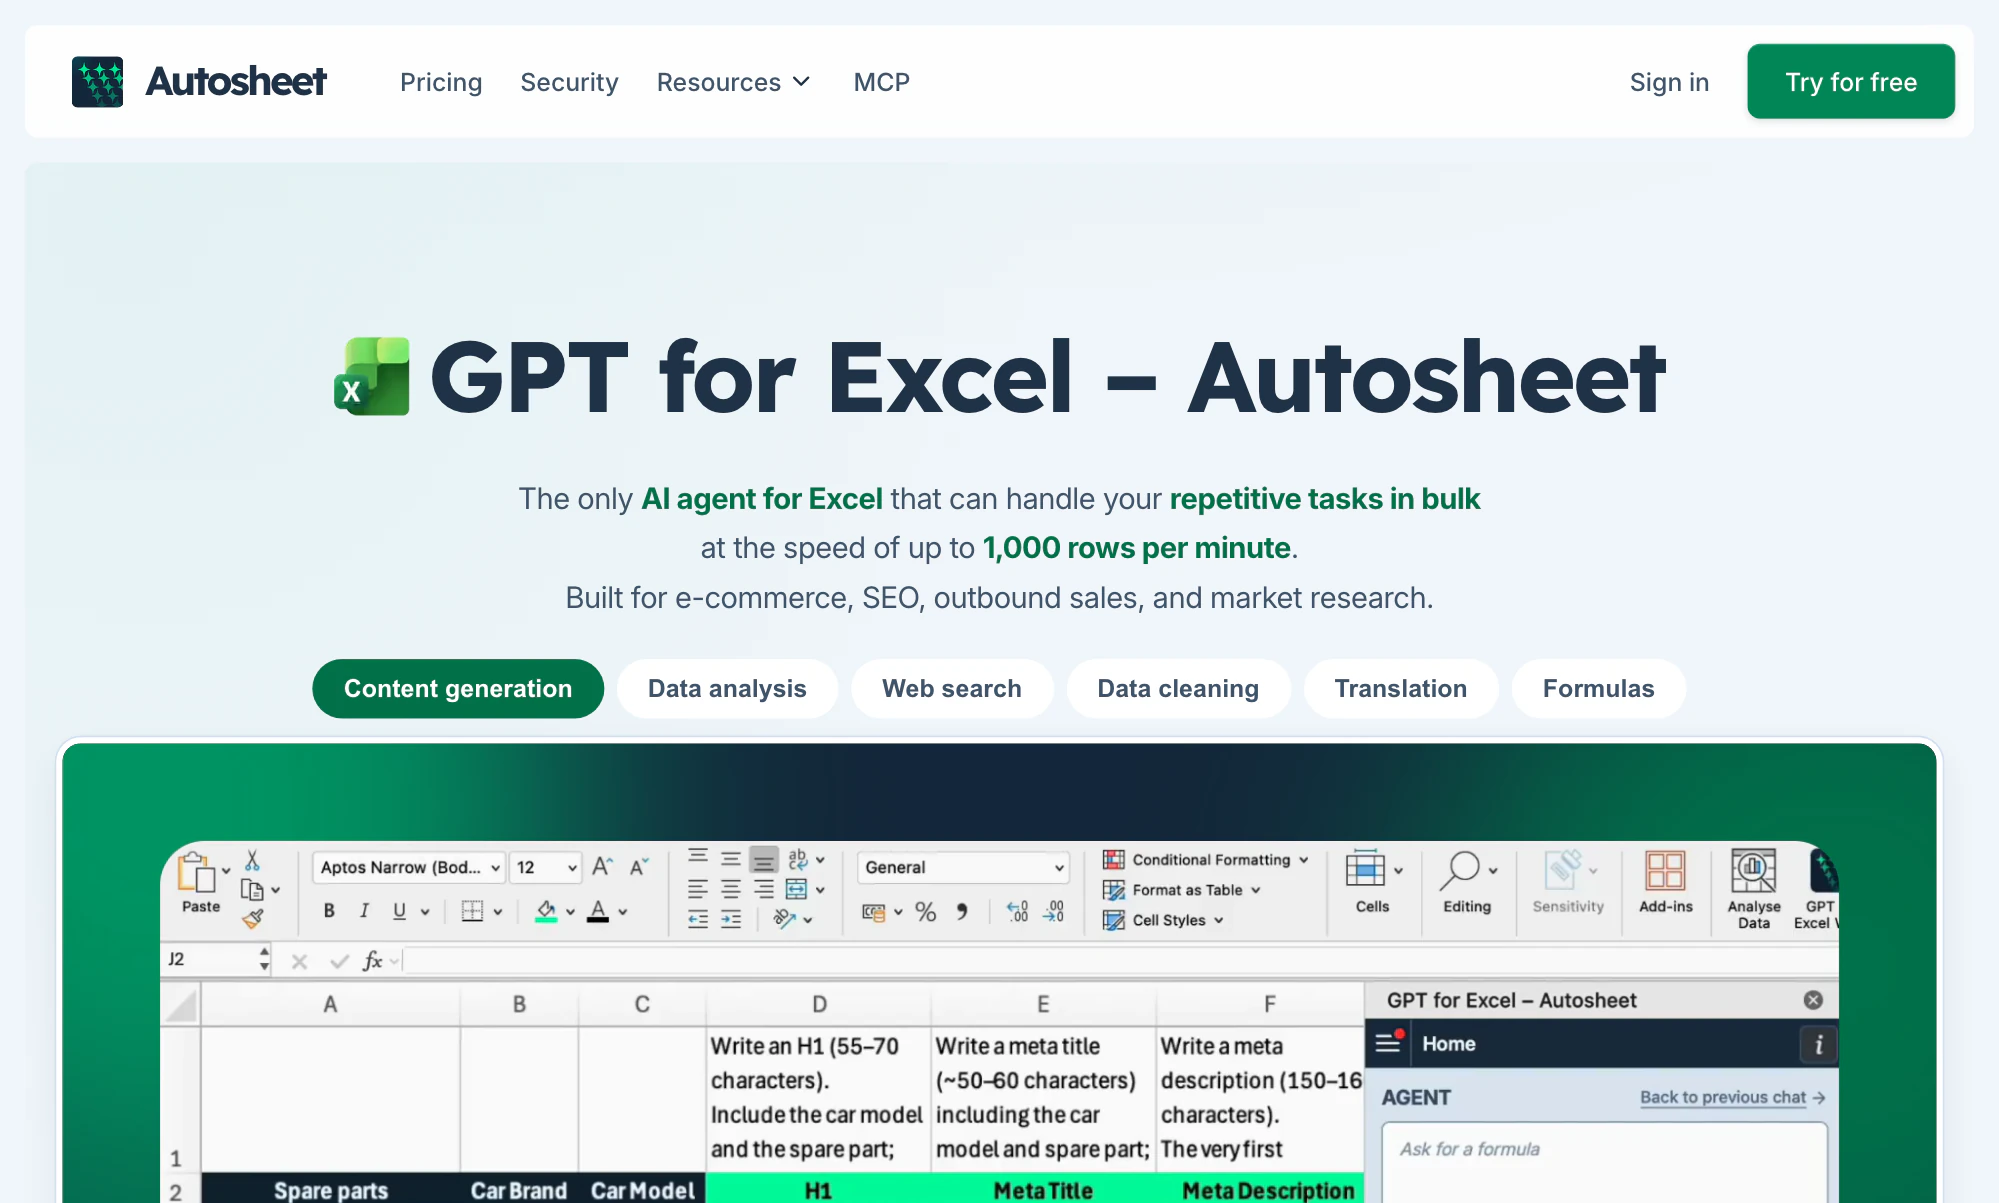Open the font name dropdown Aptos Narrow

click(408, 867)
